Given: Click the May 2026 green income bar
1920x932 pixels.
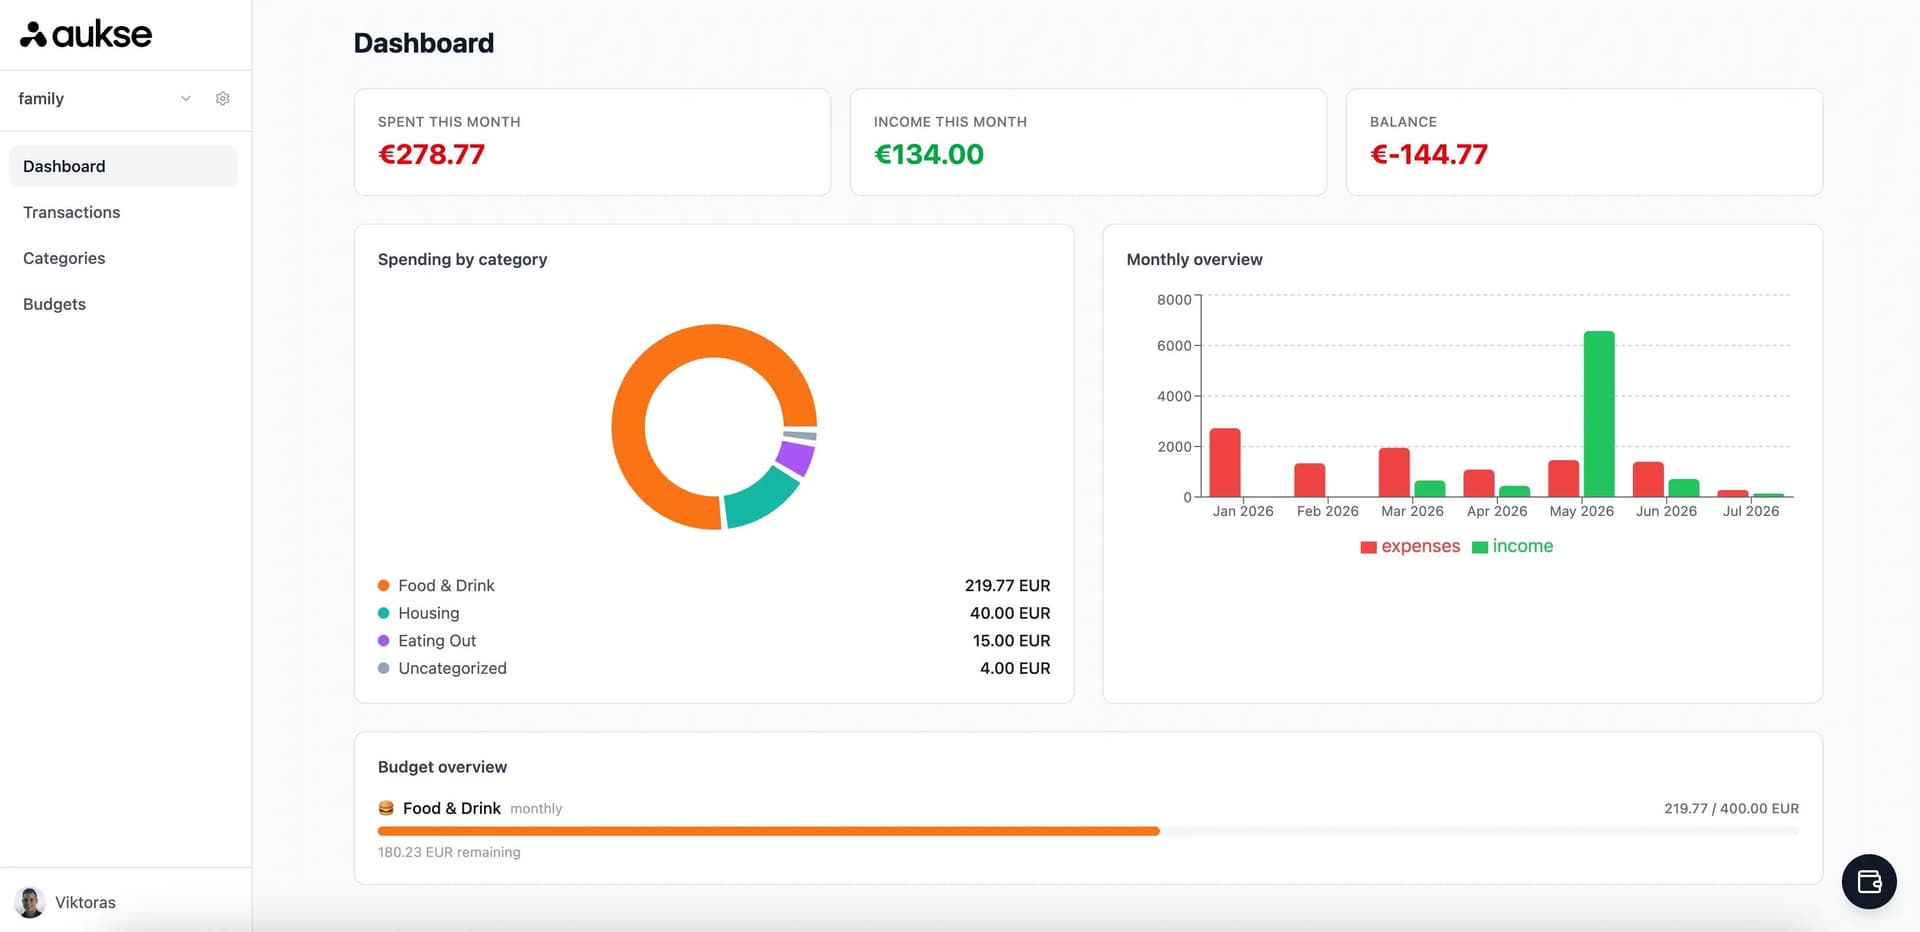Looking at the screenshot, I should [1599, 414].
